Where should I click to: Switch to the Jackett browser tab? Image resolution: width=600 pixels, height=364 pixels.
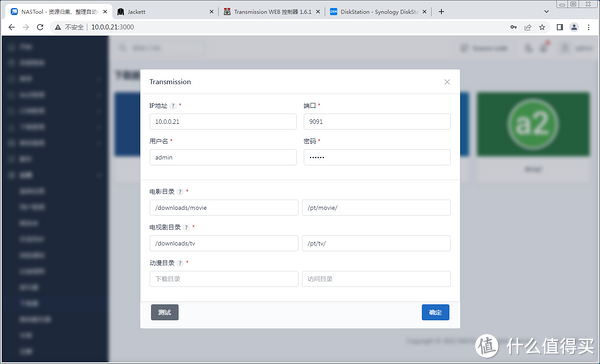[x=165, y=12]
